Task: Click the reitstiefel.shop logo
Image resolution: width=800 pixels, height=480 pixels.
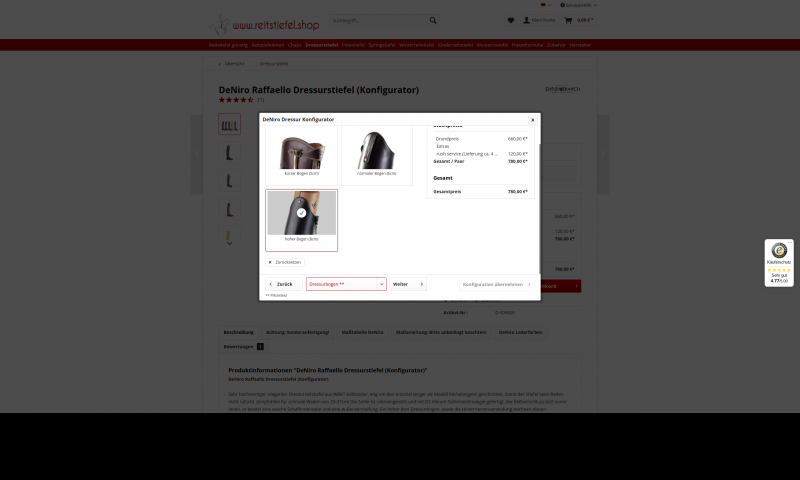Action: (x=264, y=24)
